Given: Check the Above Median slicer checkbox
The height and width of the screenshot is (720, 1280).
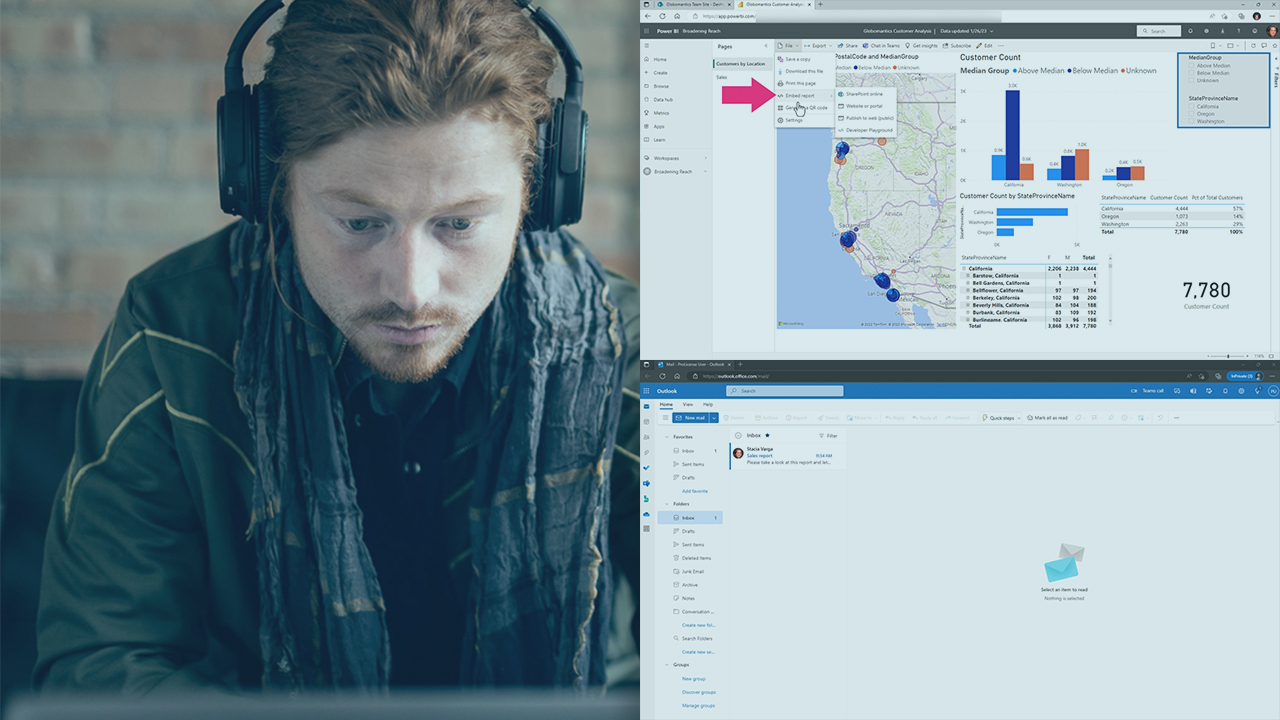Looking at the screenshot, I should pyautogui.click(x=1192, y=66).
